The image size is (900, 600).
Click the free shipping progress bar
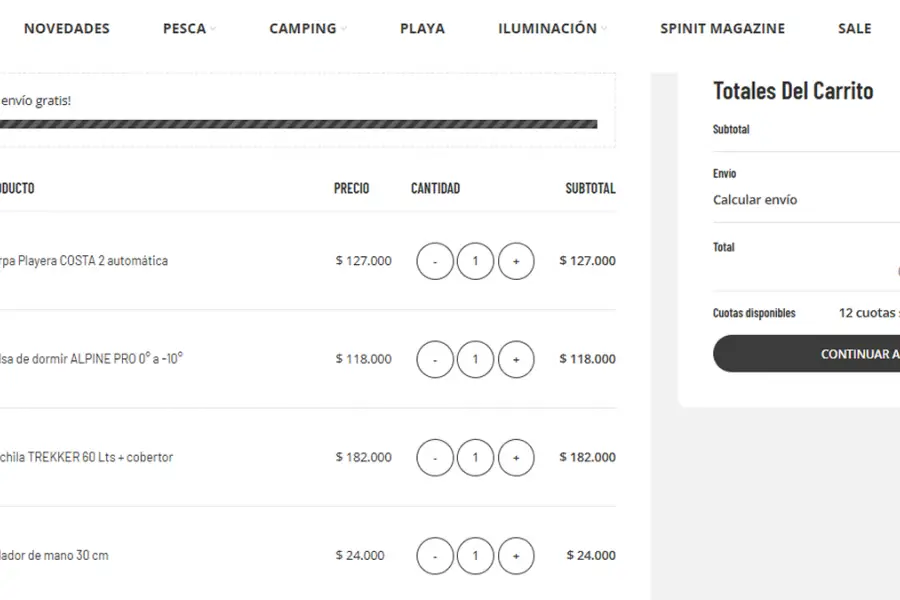[x=298, y=125]
